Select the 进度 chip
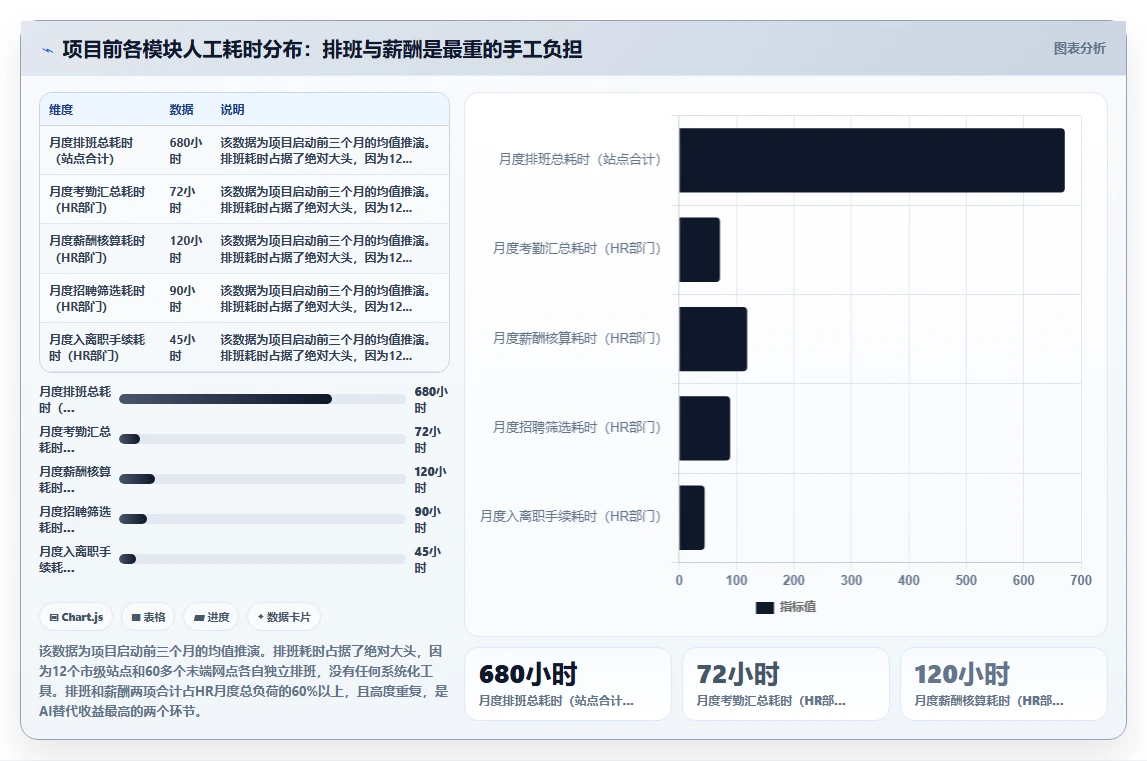This screenshot has height=761, width=1147. [211, 617]
